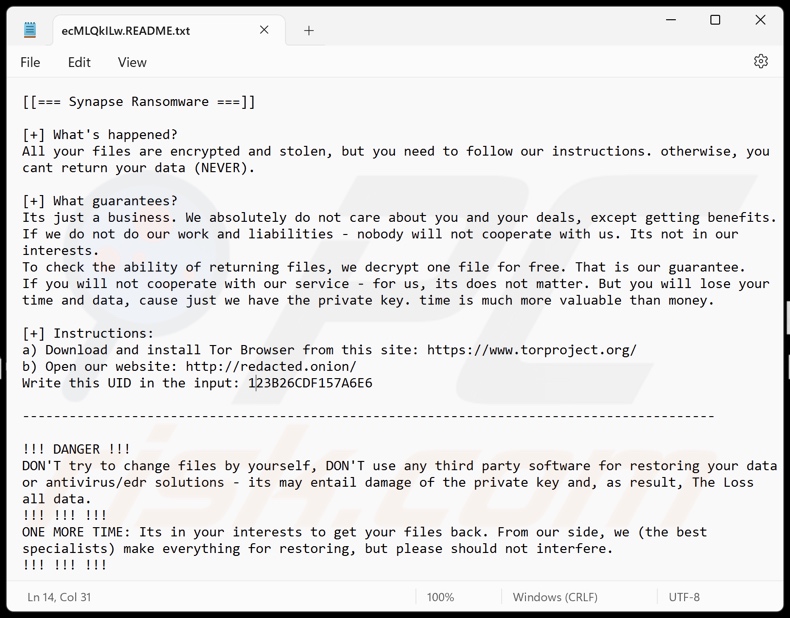Click the Ln 14, Col 31 status indicator
Image resolution: width=790 pixels, height=618 pixels.
click(60, 597)
